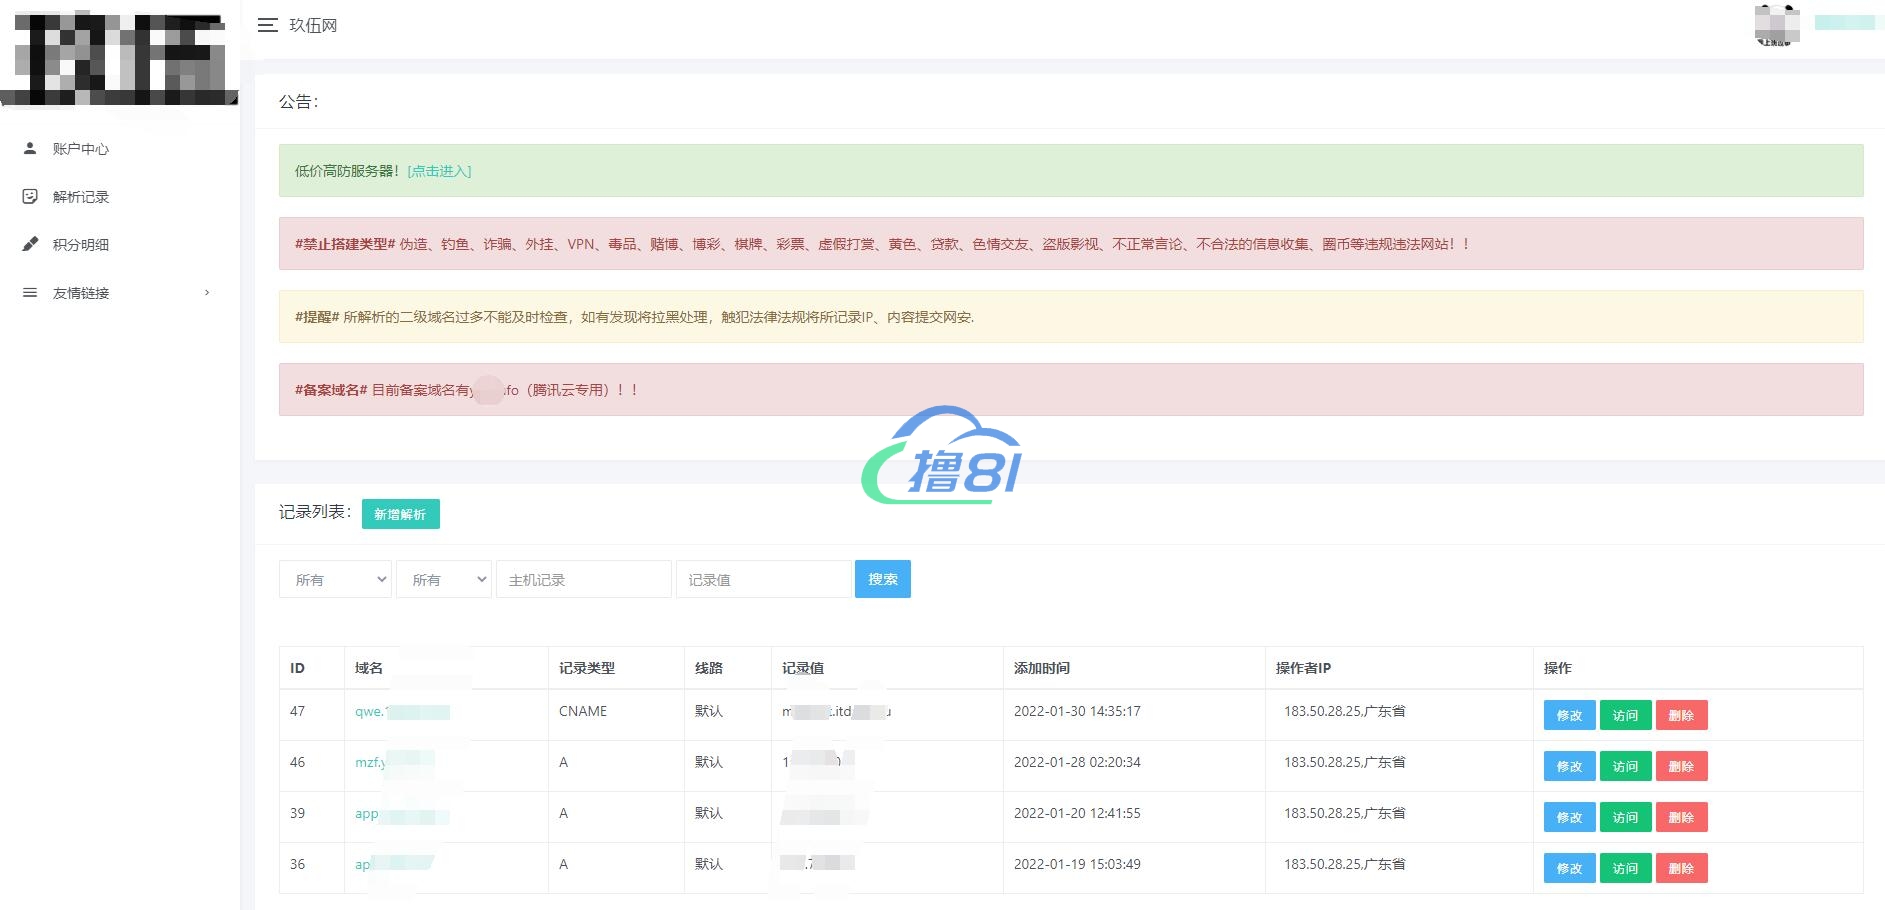The width and height of the screenshot is (1885, 910).
Task: Delete record ID 39 with 删除
Action: [x=1681, y=818]
